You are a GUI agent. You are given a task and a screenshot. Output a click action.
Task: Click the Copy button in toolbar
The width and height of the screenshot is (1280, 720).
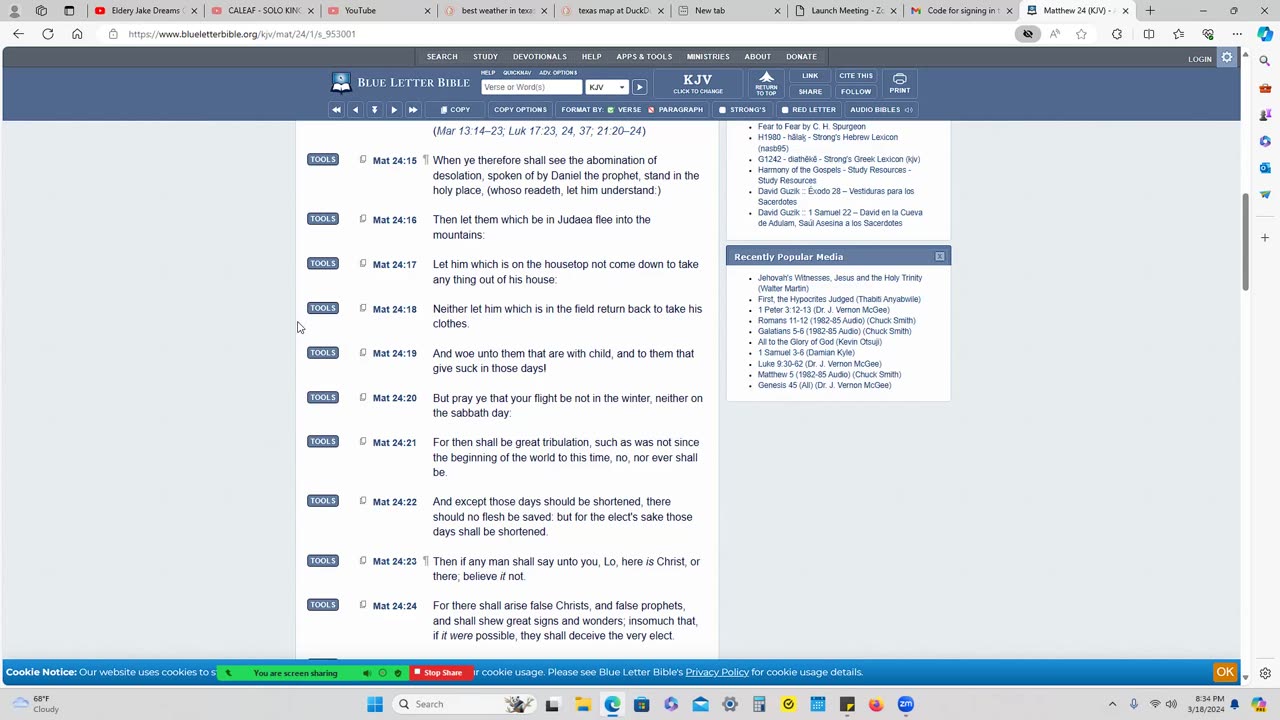455,109
